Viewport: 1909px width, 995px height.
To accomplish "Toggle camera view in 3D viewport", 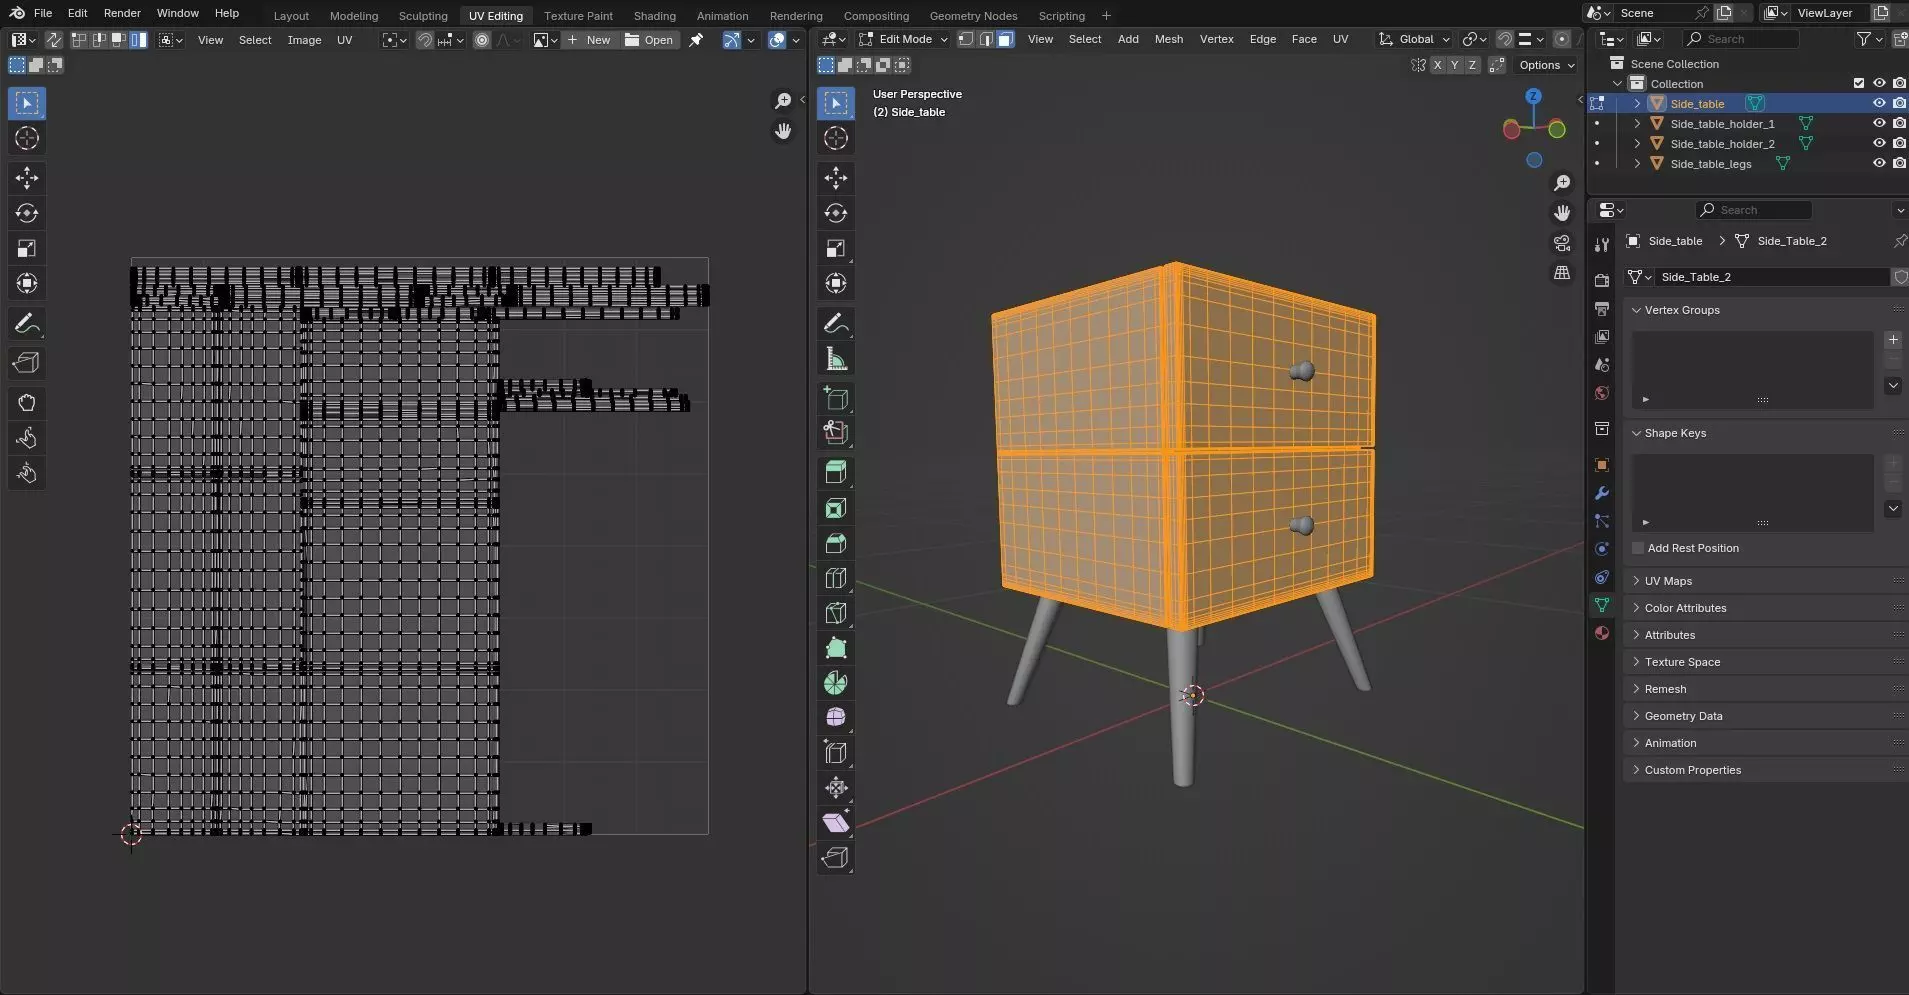I will [1562, 243].
